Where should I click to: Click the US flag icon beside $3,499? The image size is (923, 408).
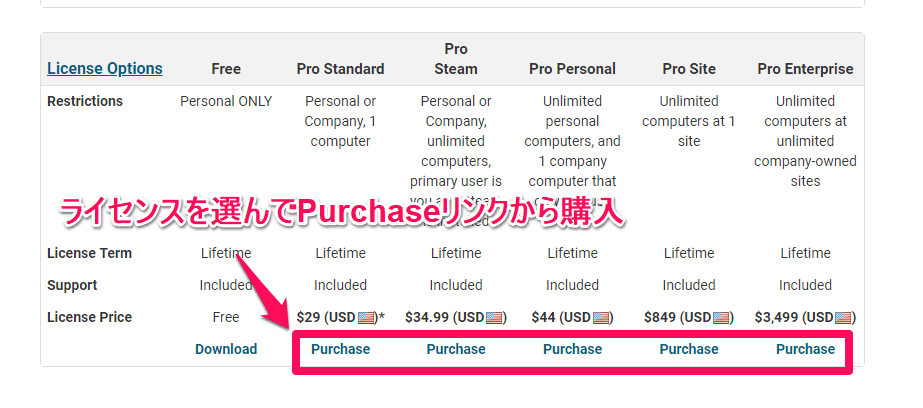coord(844,318)
